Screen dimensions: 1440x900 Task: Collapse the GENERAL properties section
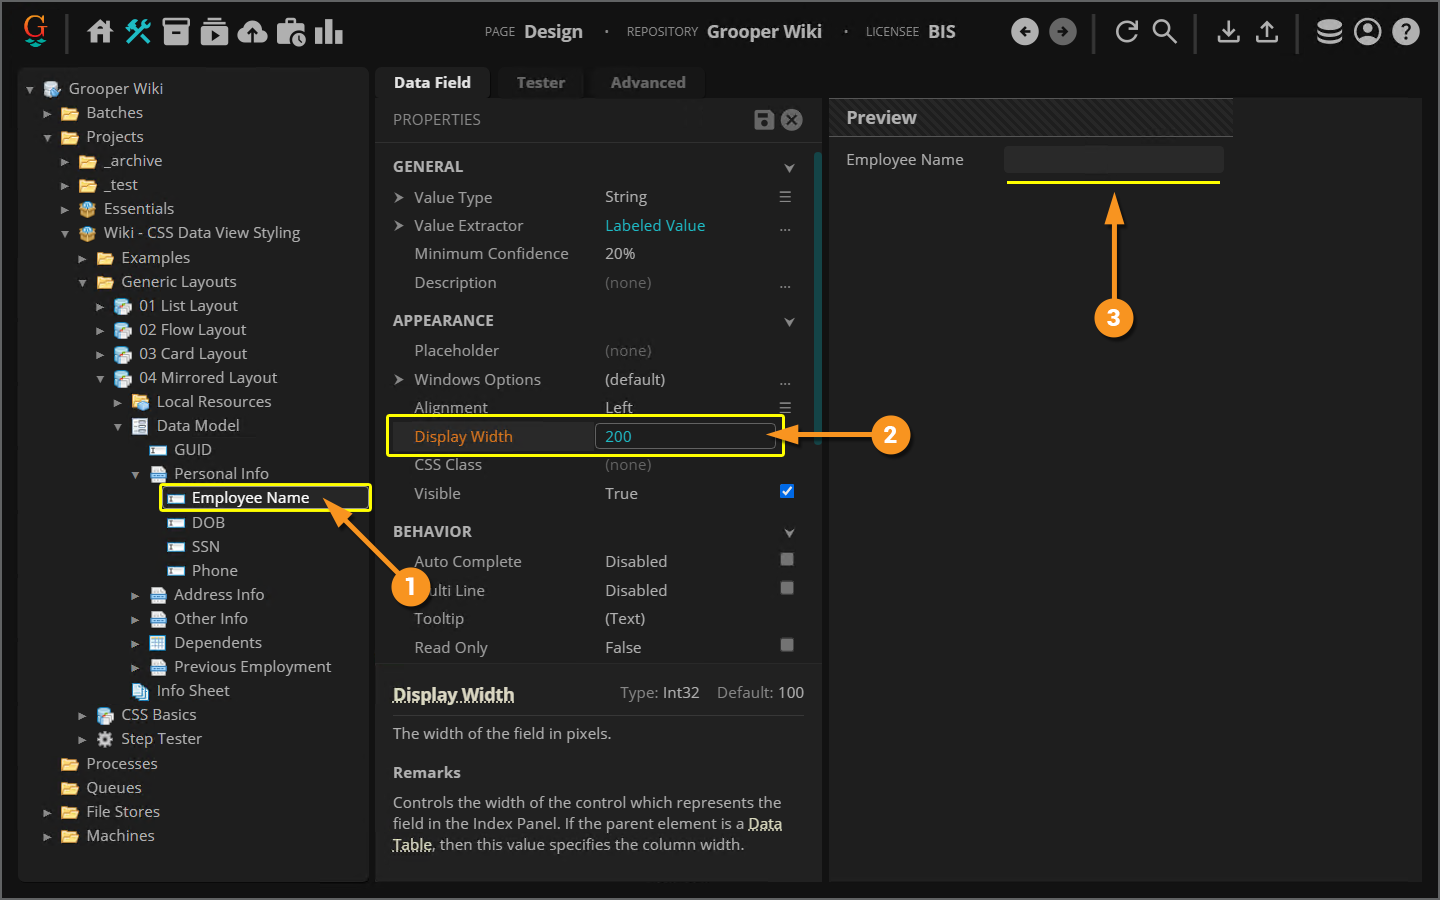pyautogui.click(x=789, y=168)
